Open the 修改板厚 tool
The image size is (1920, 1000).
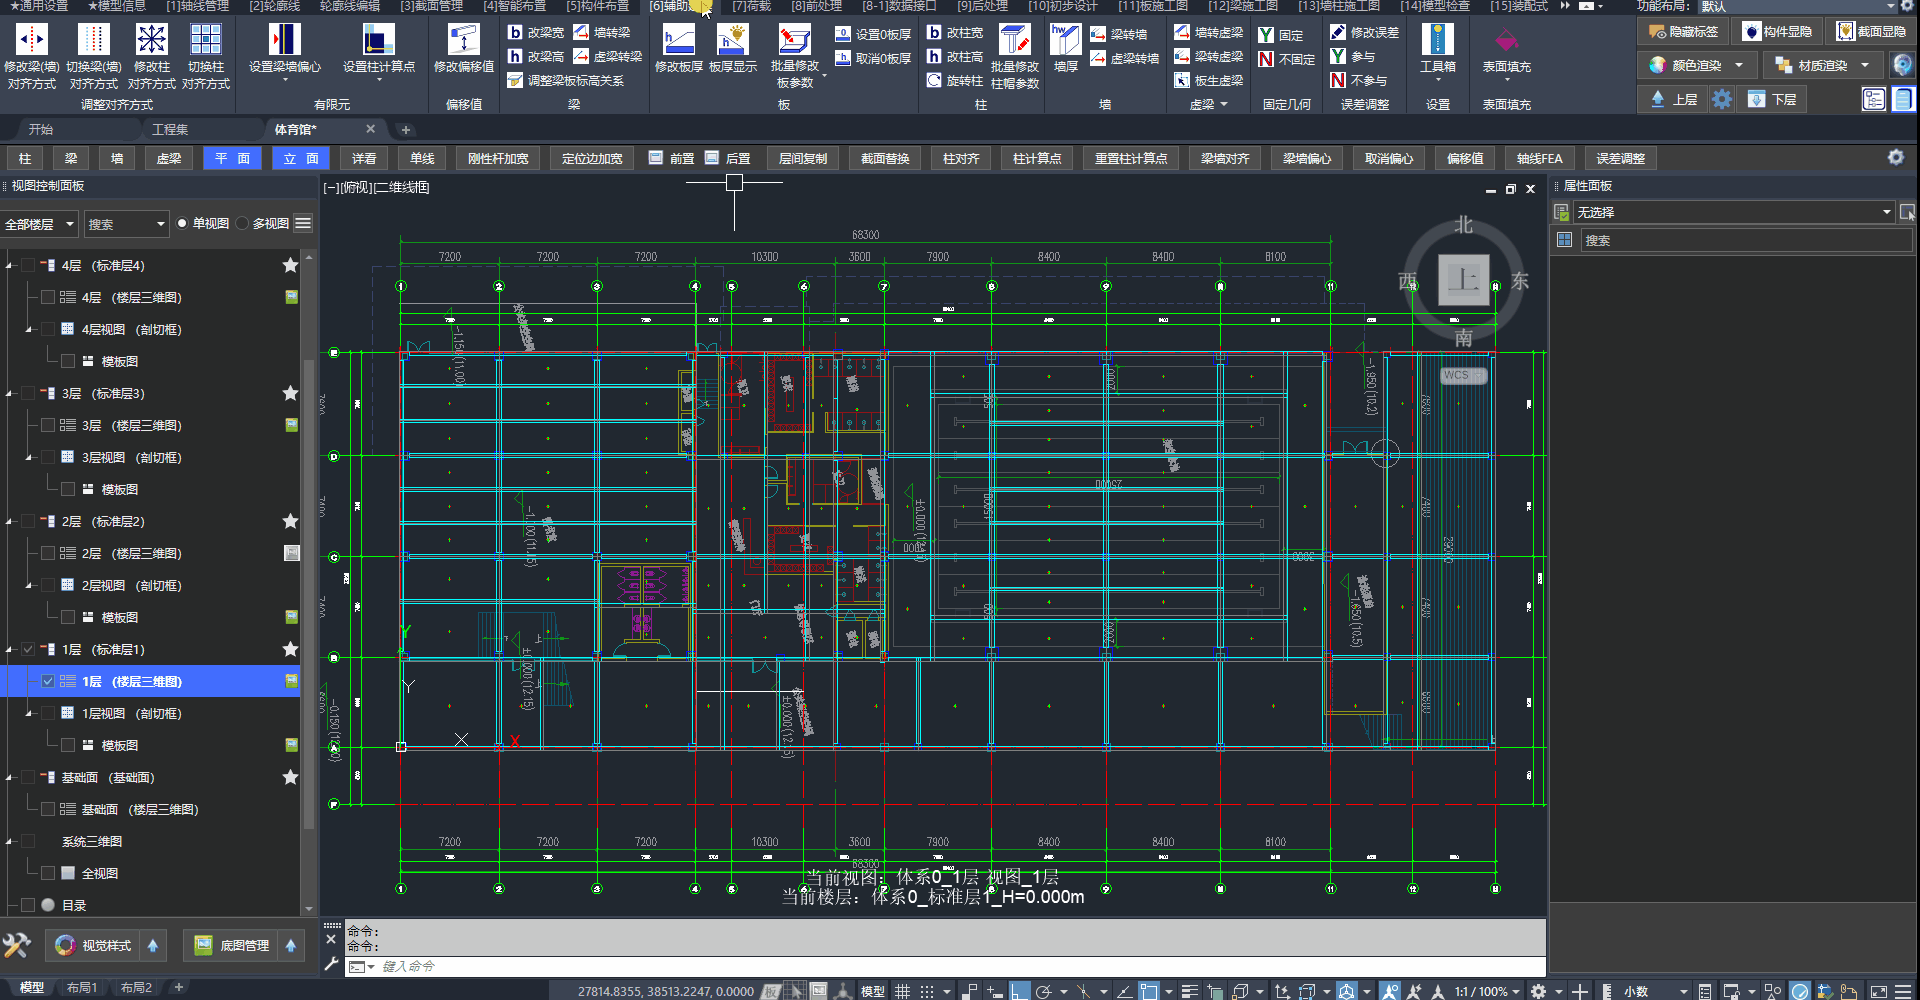(x=678, y=41)
